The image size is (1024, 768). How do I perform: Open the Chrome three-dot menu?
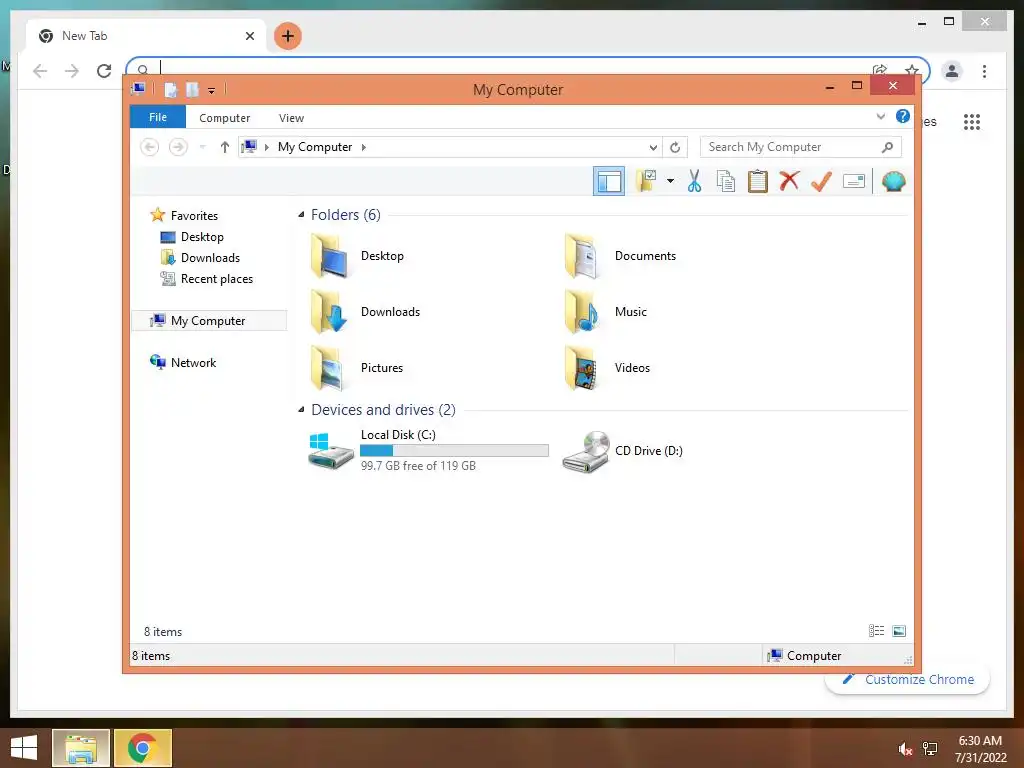pos(984,71)
